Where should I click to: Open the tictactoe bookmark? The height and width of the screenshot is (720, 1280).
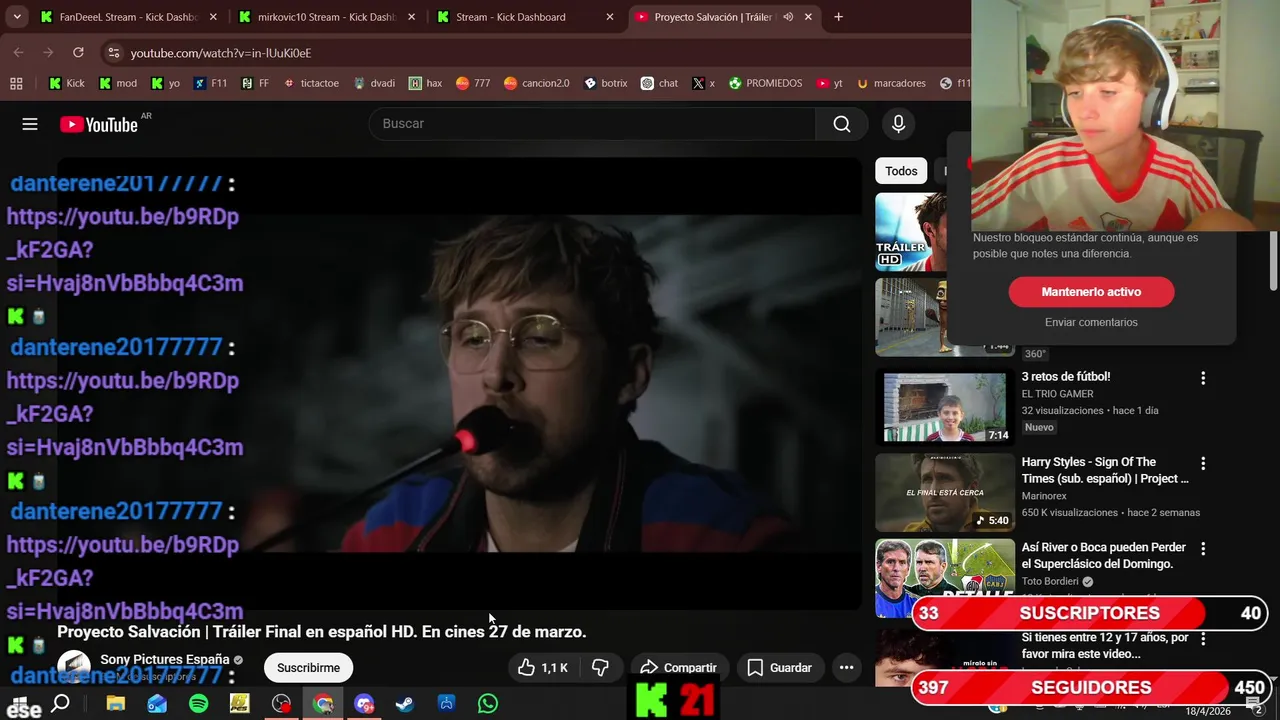311,83
